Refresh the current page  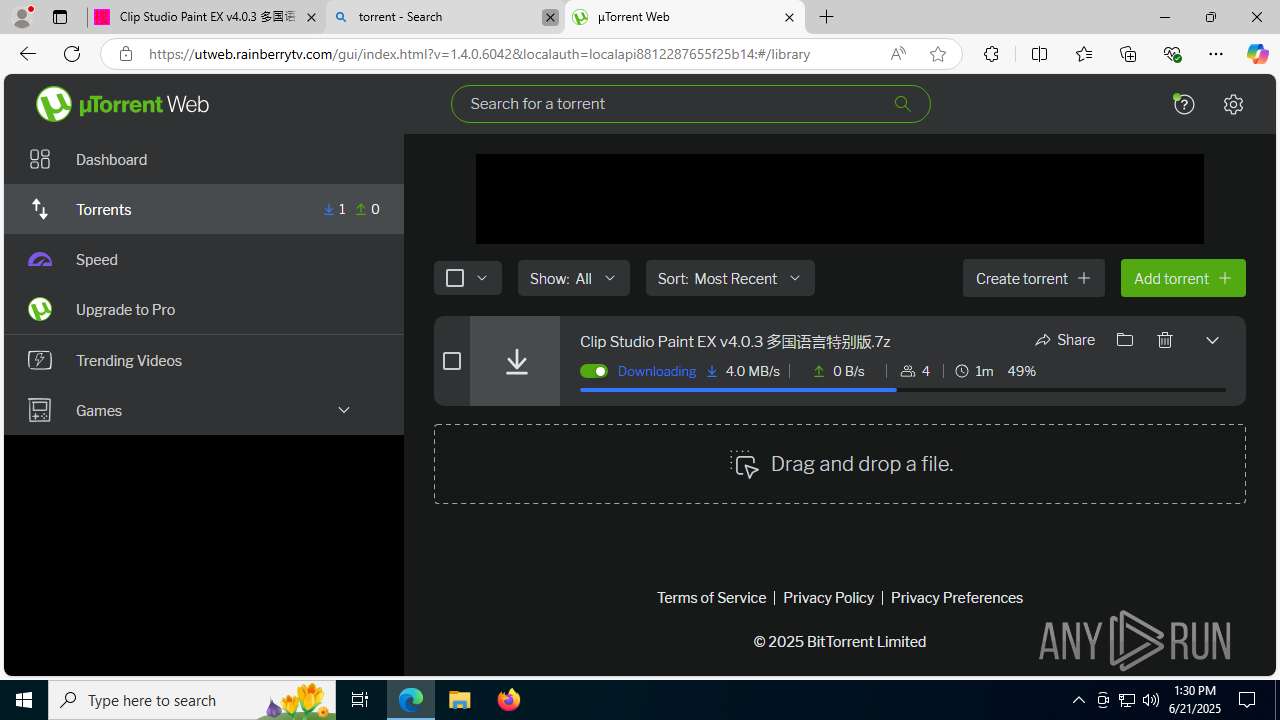tap(72, 54)
